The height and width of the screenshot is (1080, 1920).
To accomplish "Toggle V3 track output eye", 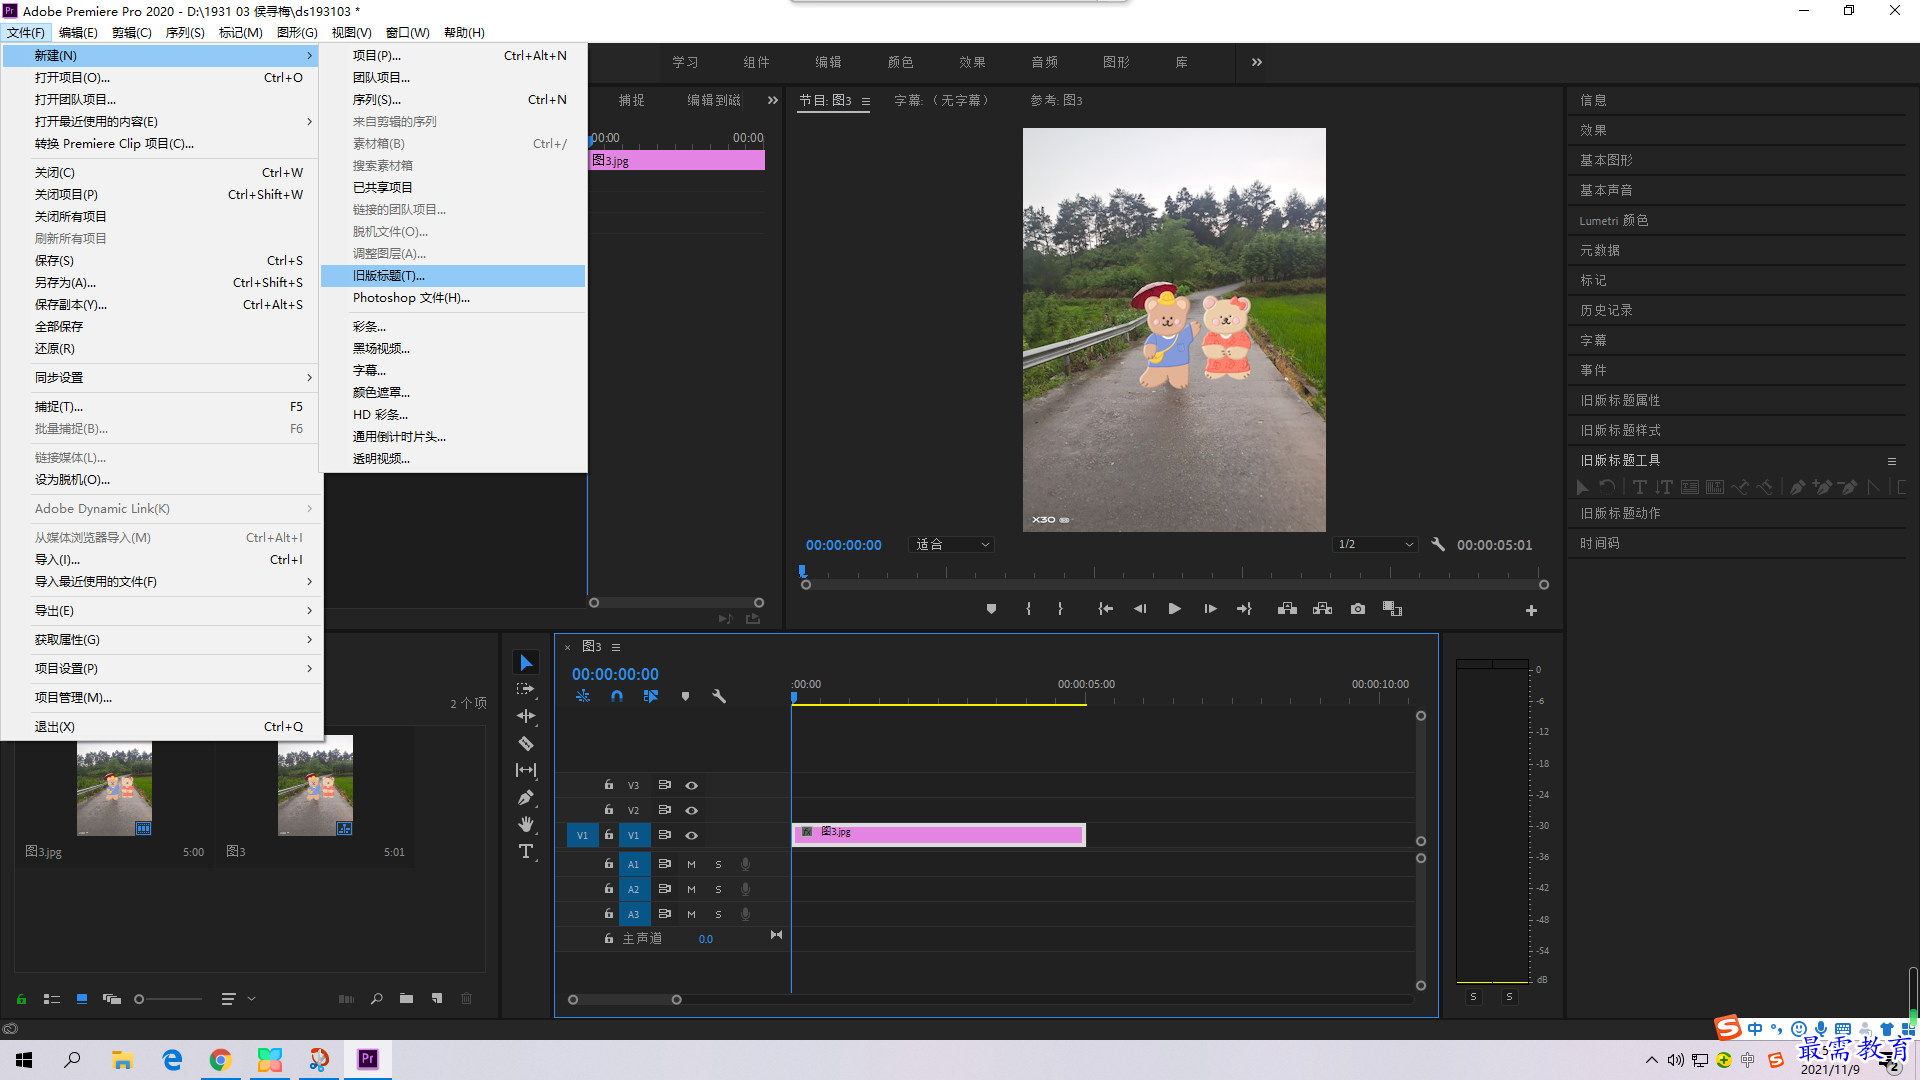I will pyautogui.click(x=691, y=786).
